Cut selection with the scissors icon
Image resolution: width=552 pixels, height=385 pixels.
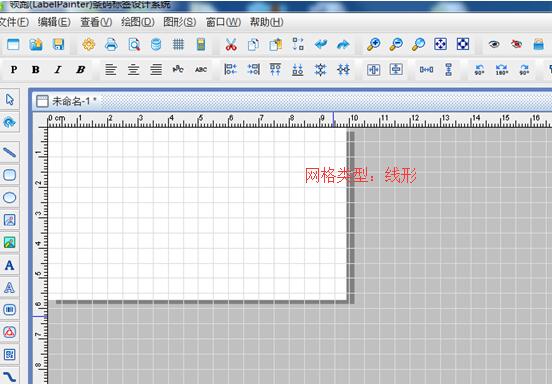tap(231, 45)
